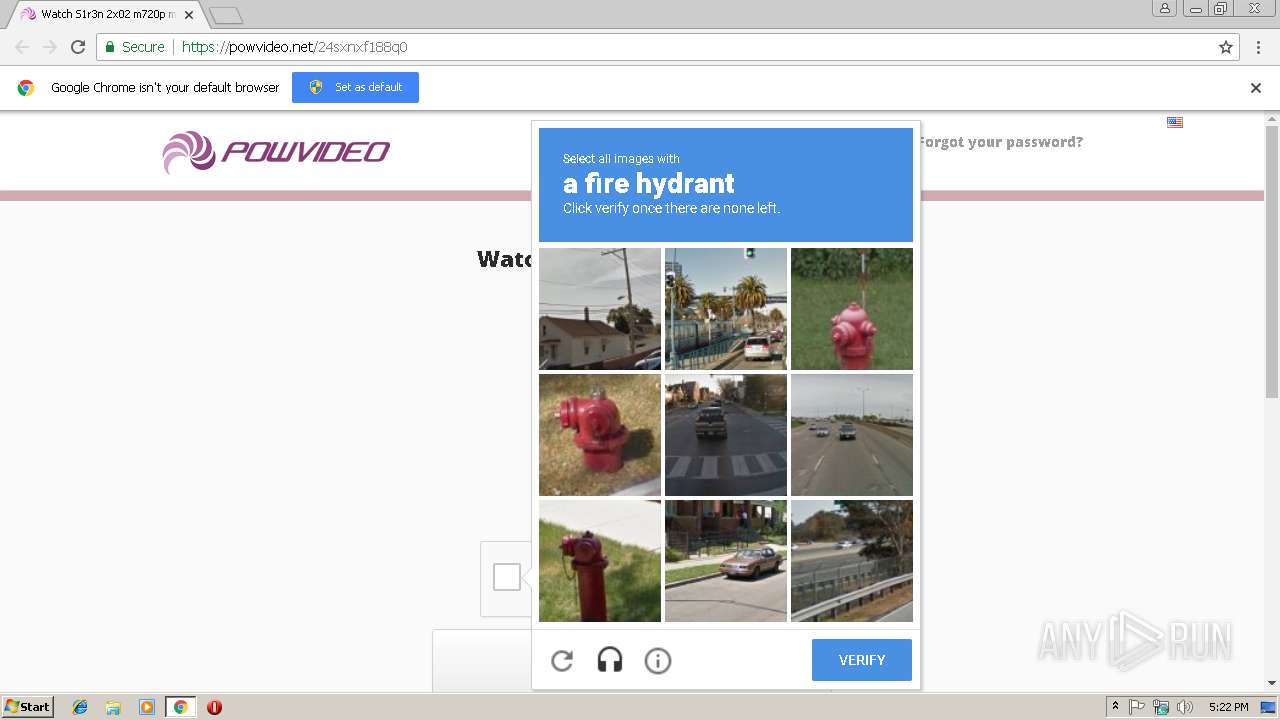Show hidden system tray icons
Viewport: 1280px width, 720px height.
[1115, 707]
